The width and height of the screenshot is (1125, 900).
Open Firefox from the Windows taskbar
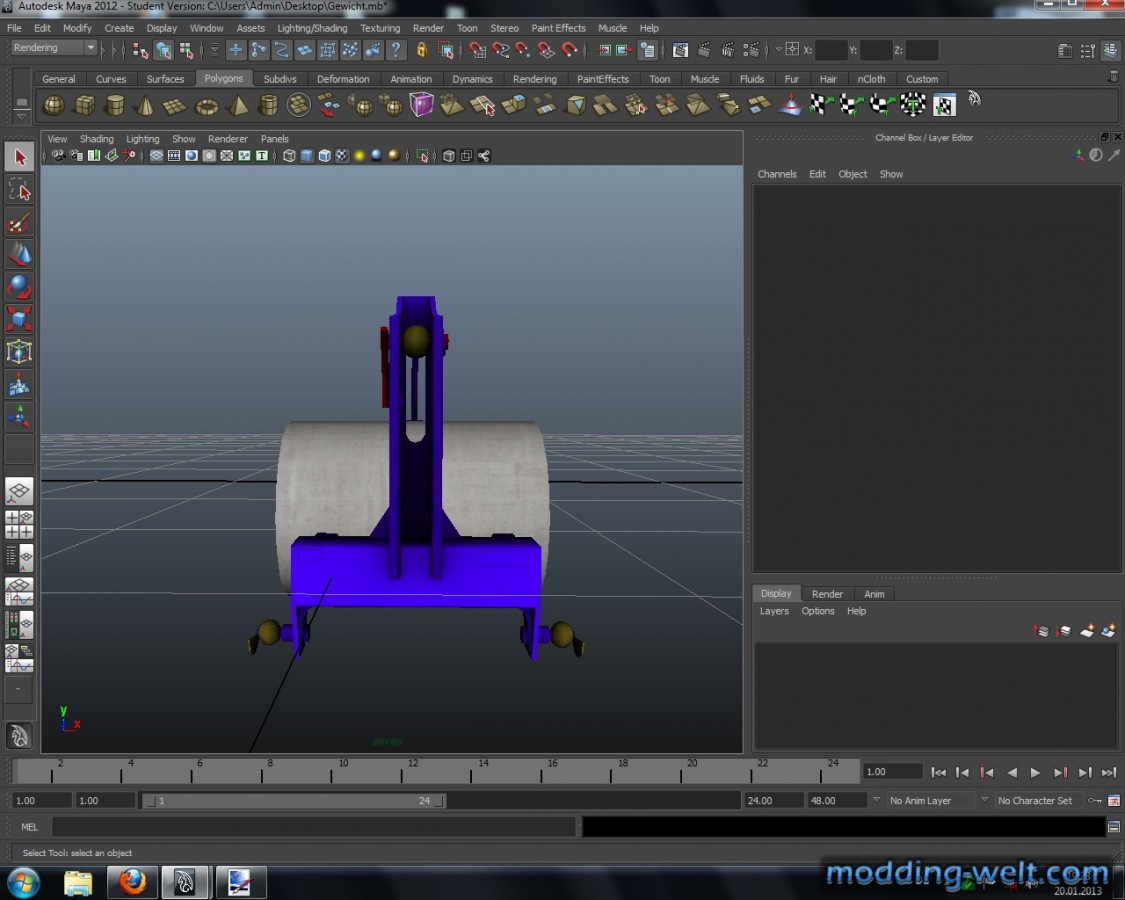132,881
